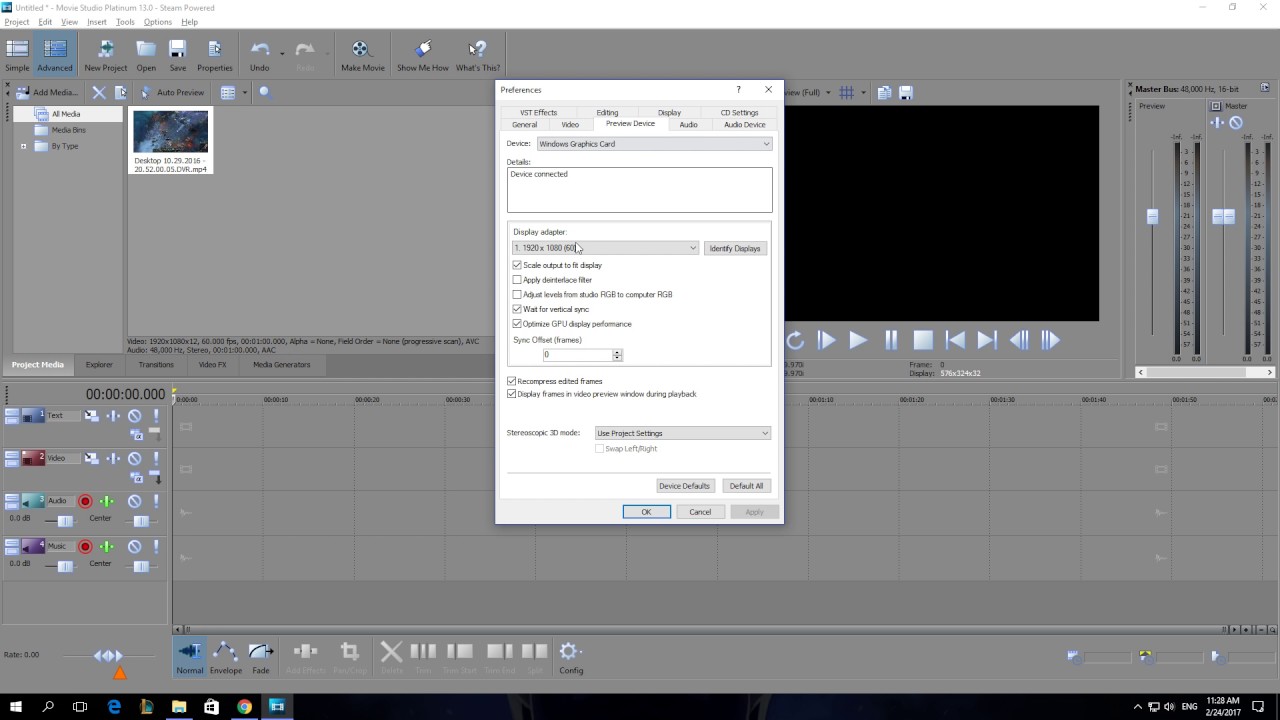Select the Normal edit tool
This screenshot has height=720, width=1280.
189,658
